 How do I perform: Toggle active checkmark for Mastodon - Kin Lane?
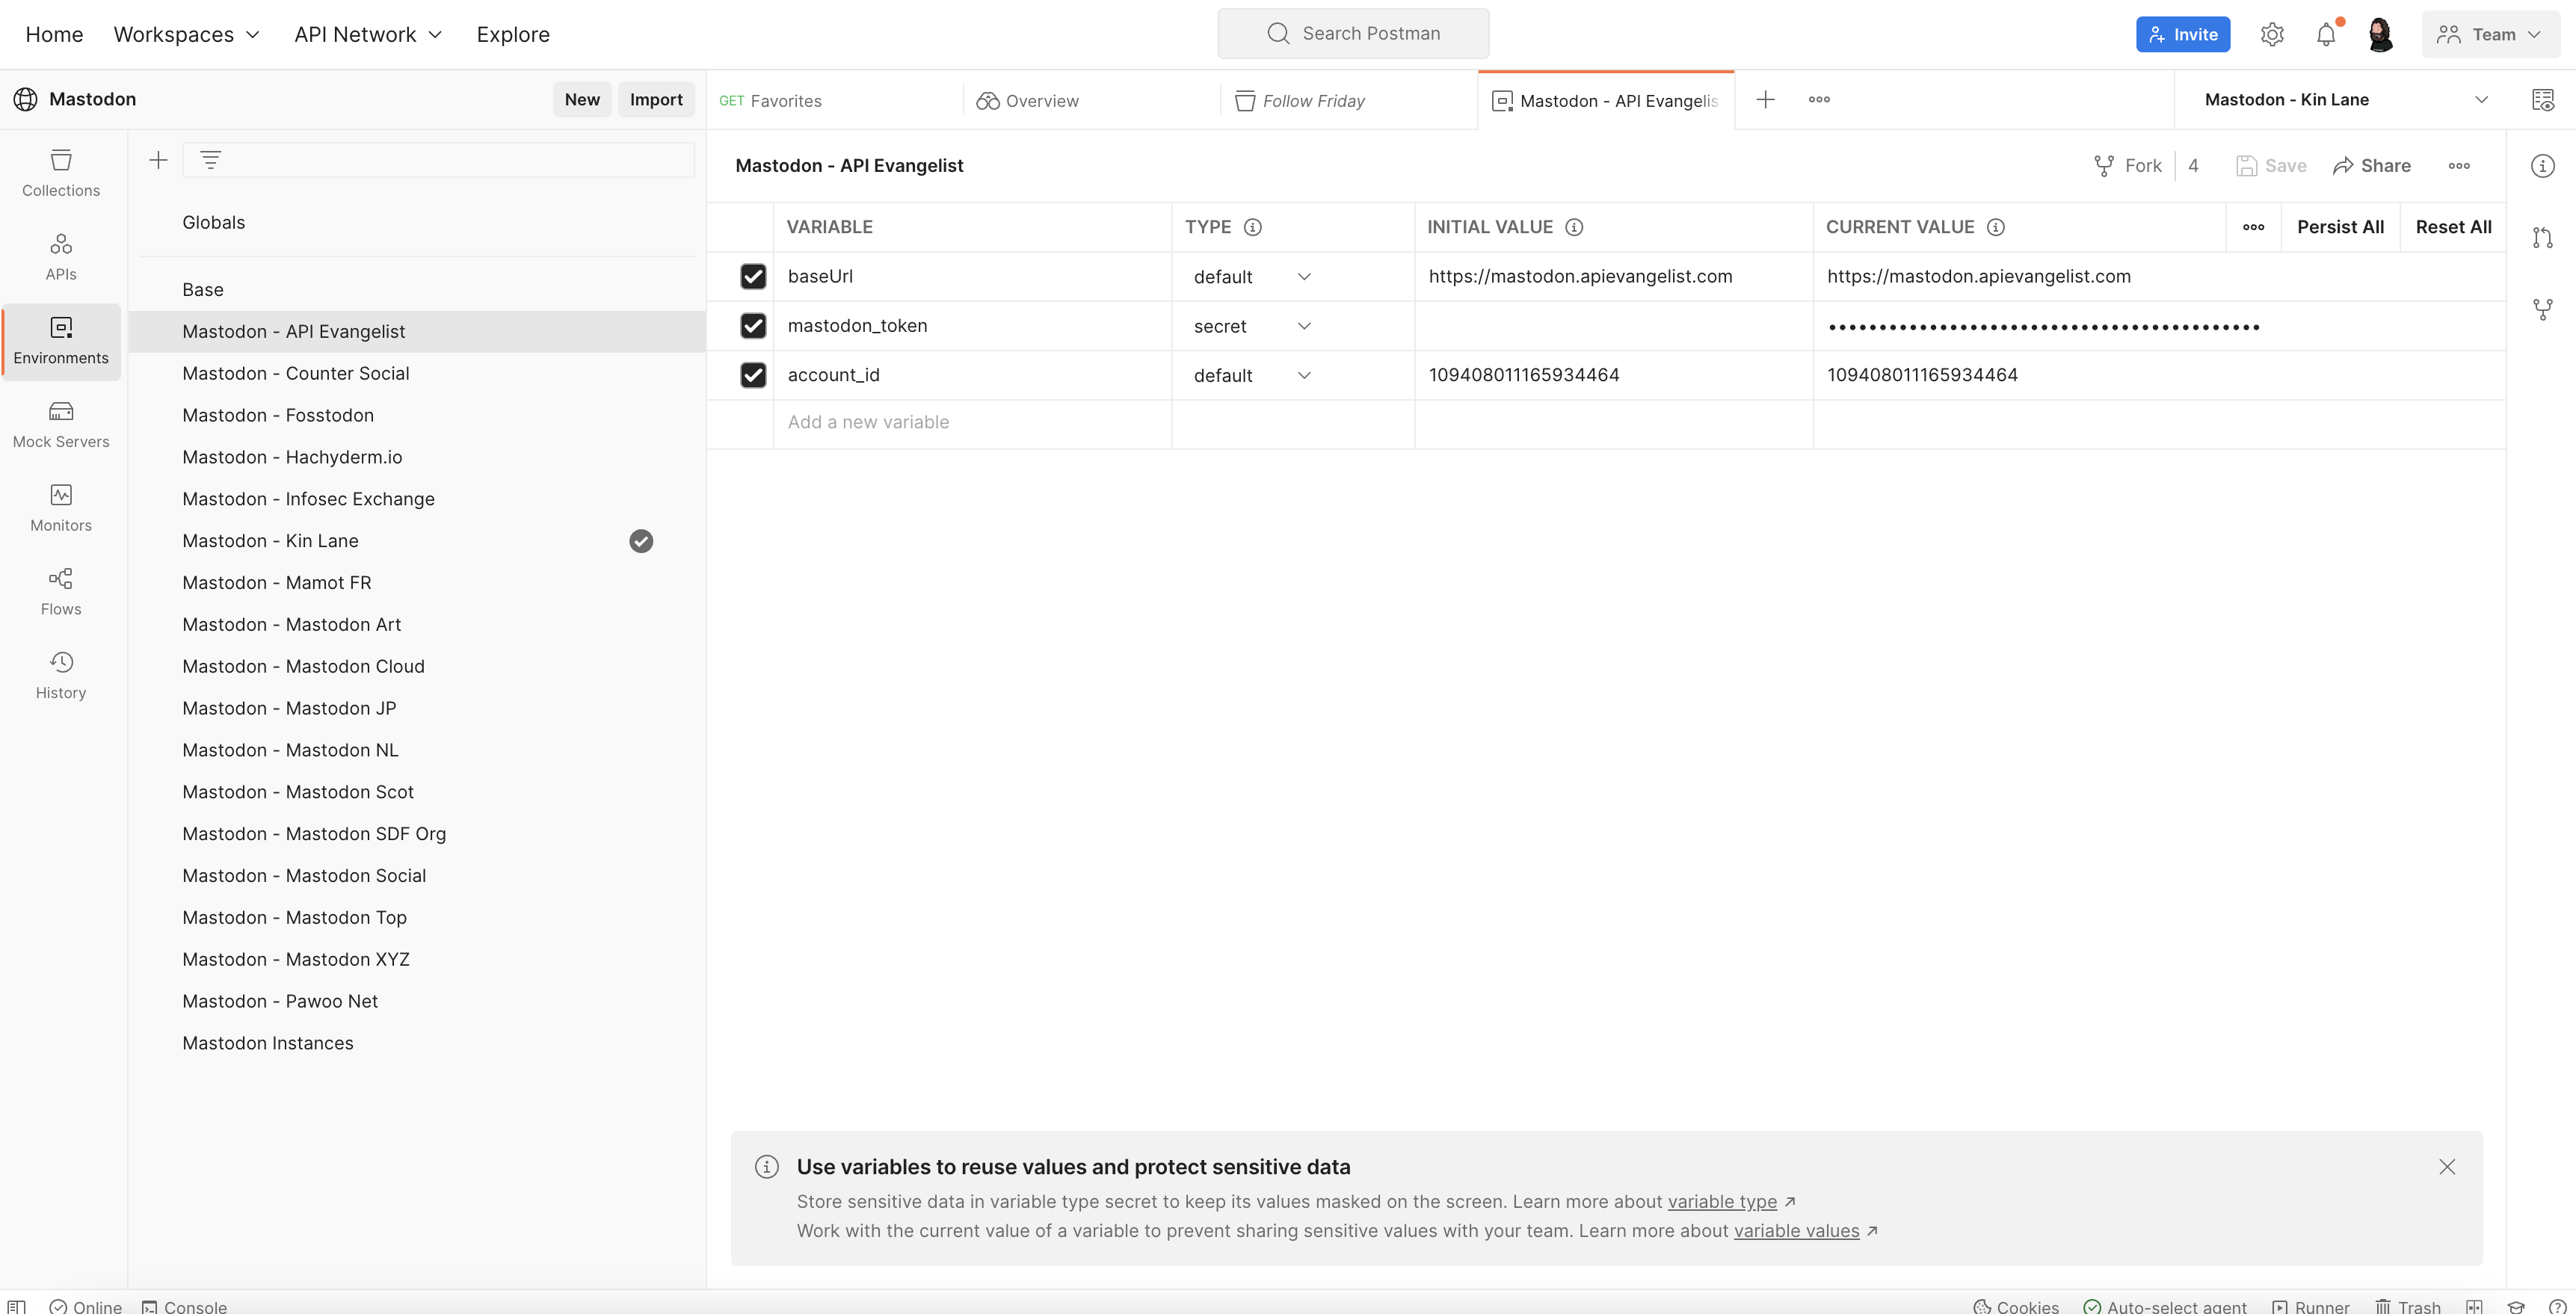point(641,541)
